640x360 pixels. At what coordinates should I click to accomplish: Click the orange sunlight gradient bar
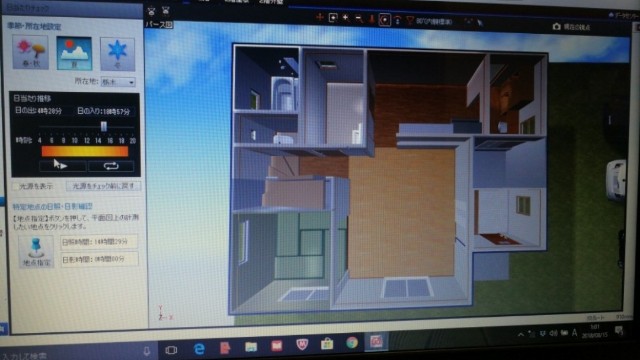(x=84, y=152)
